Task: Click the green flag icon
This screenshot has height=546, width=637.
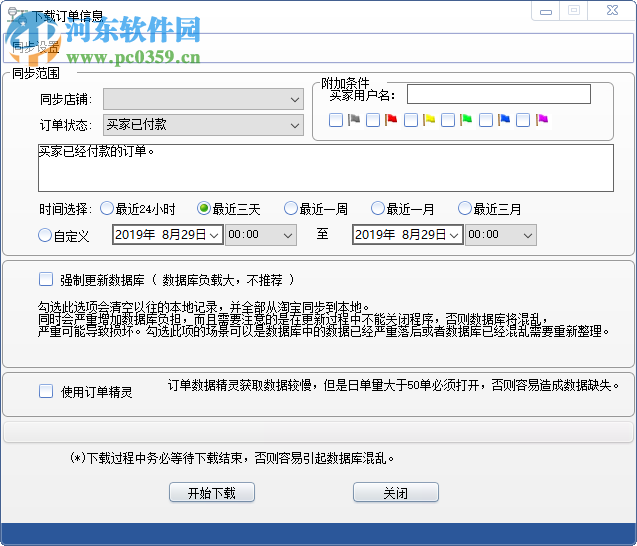Action: pos(466,119)
